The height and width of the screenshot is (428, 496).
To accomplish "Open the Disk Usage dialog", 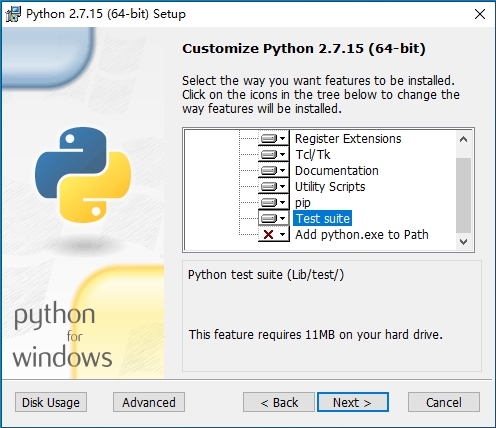I will pyautogui.click(x=51, y=402).
